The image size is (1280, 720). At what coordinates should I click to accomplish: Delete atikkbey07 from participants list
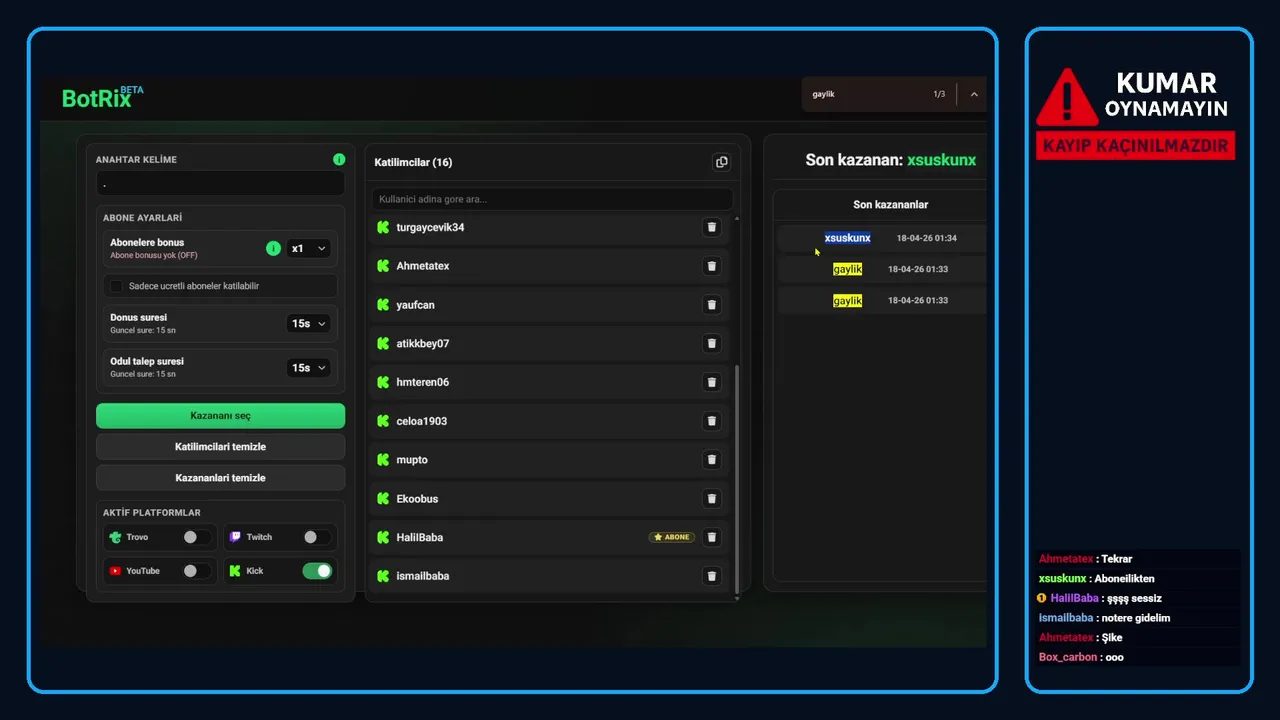(711, 343)
